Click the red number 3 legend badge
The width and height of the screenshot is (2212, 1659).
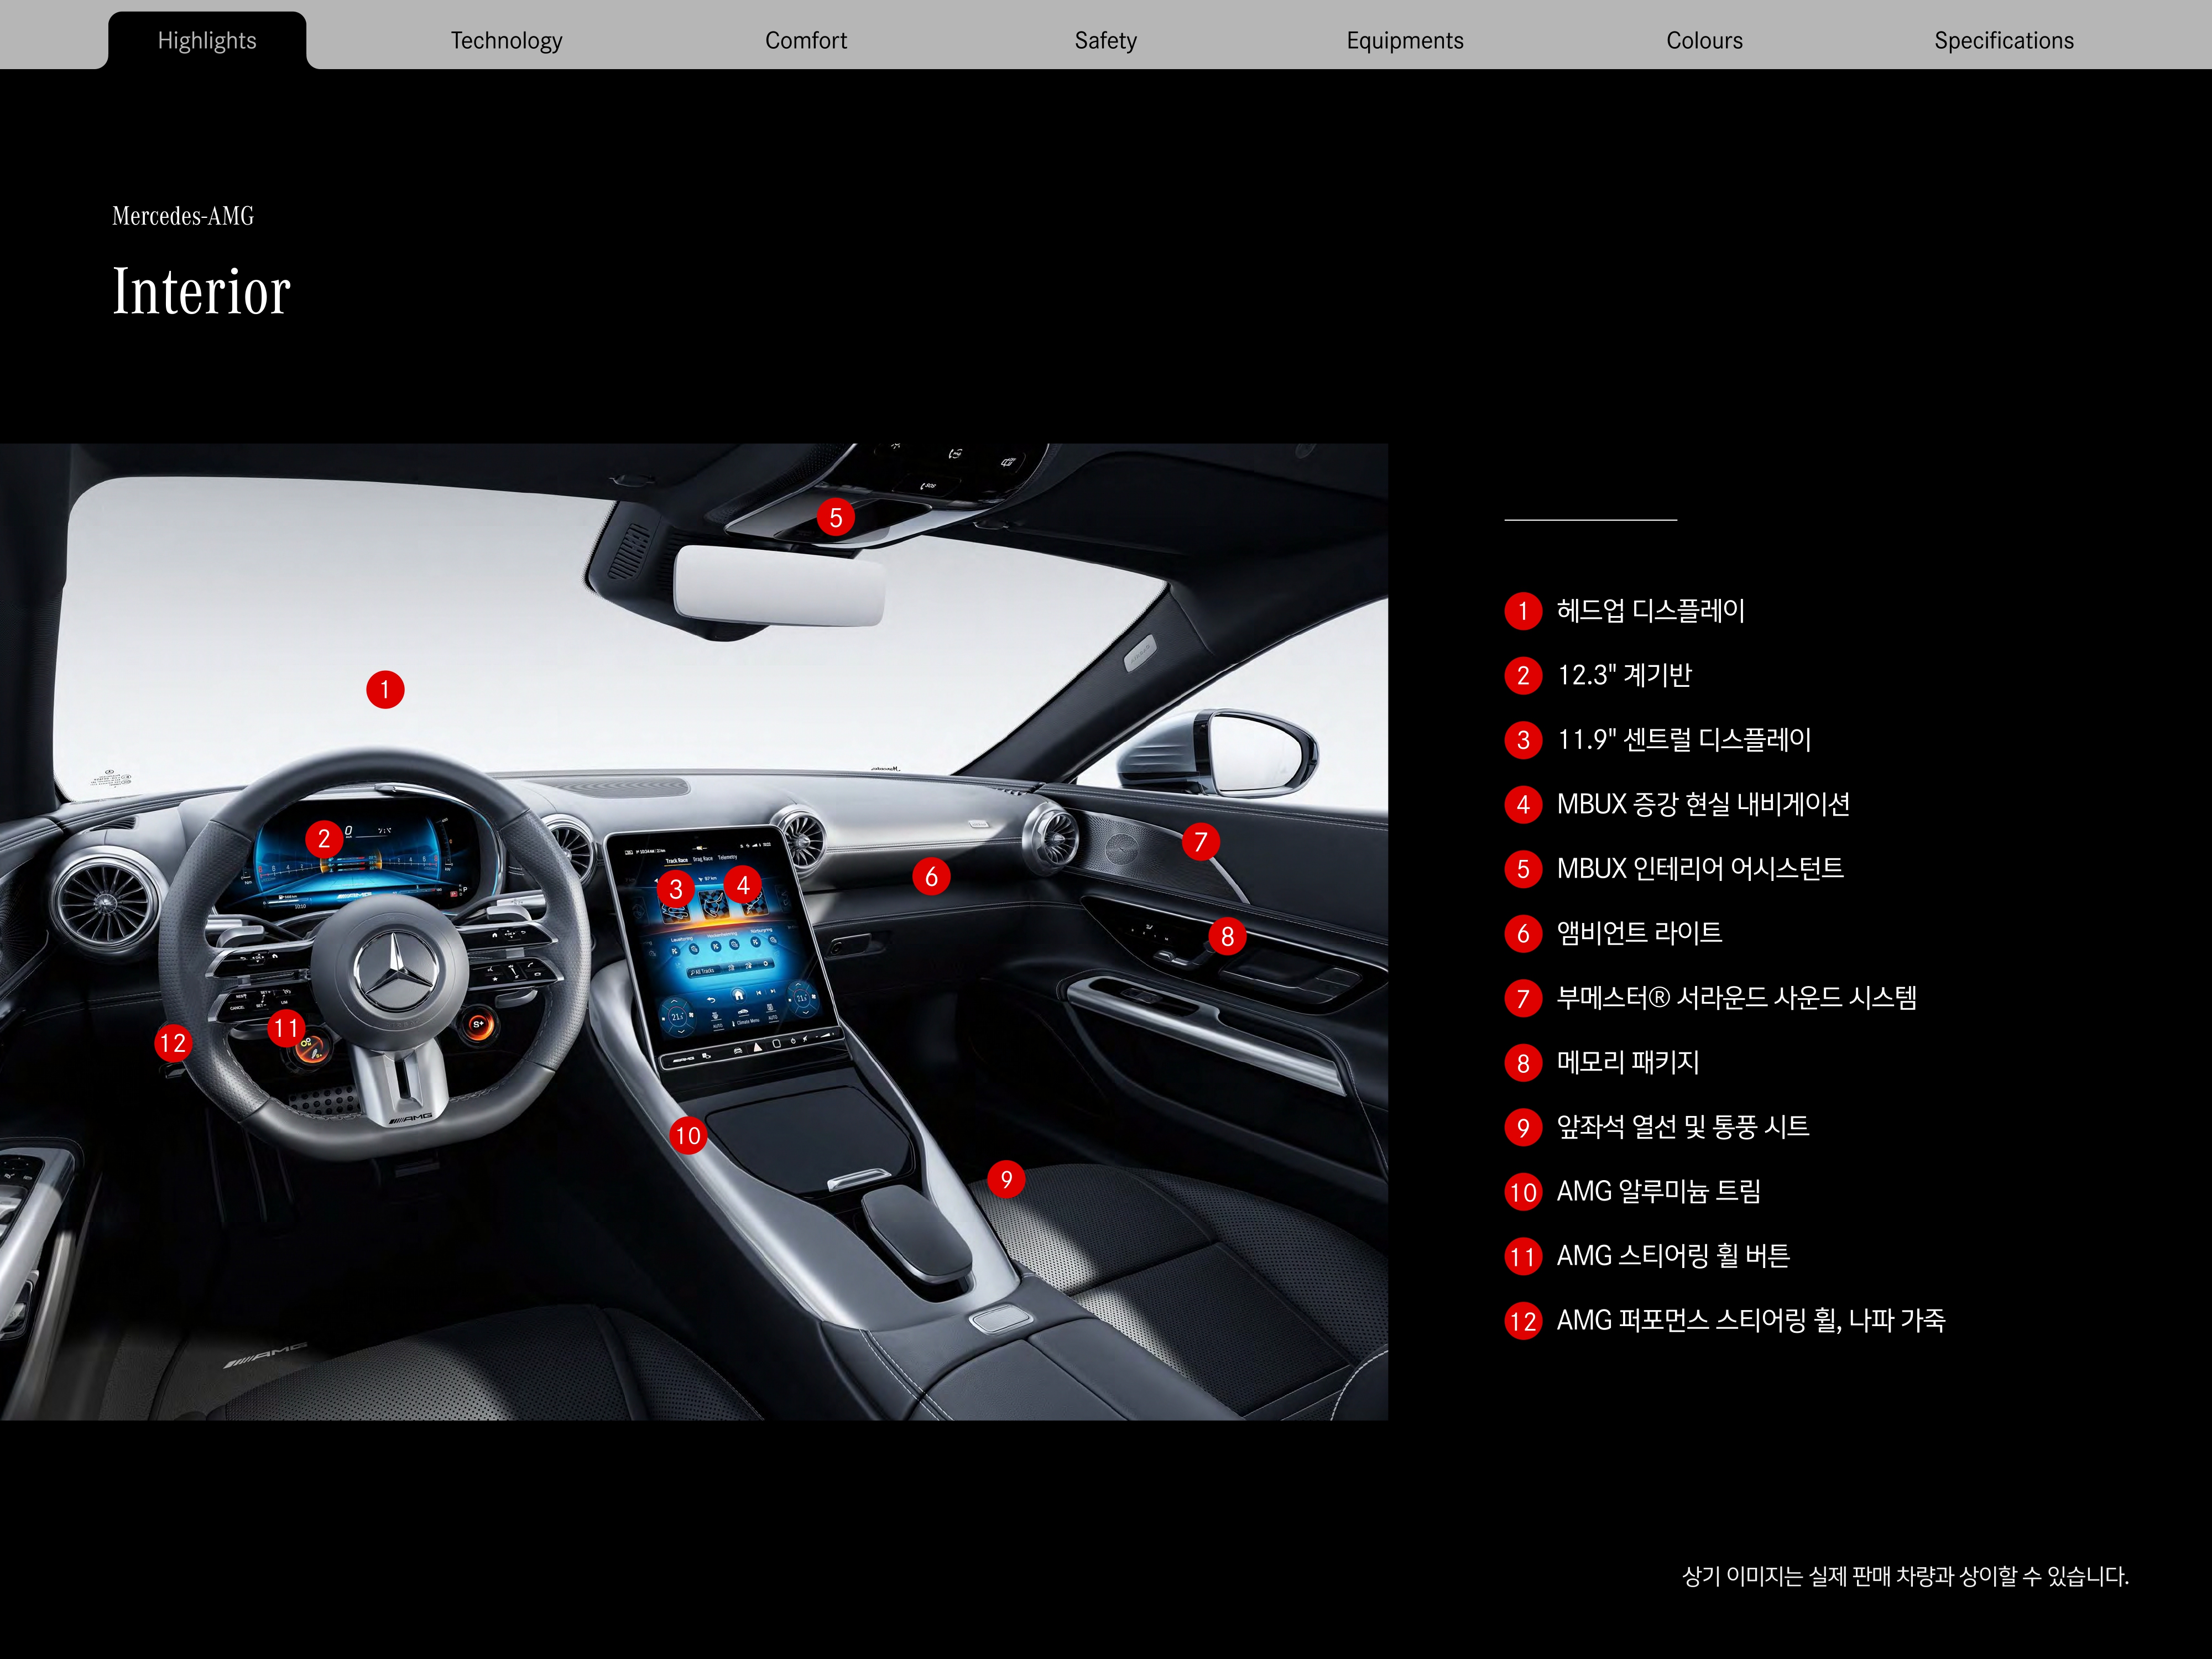click(x=1523, y=740)
